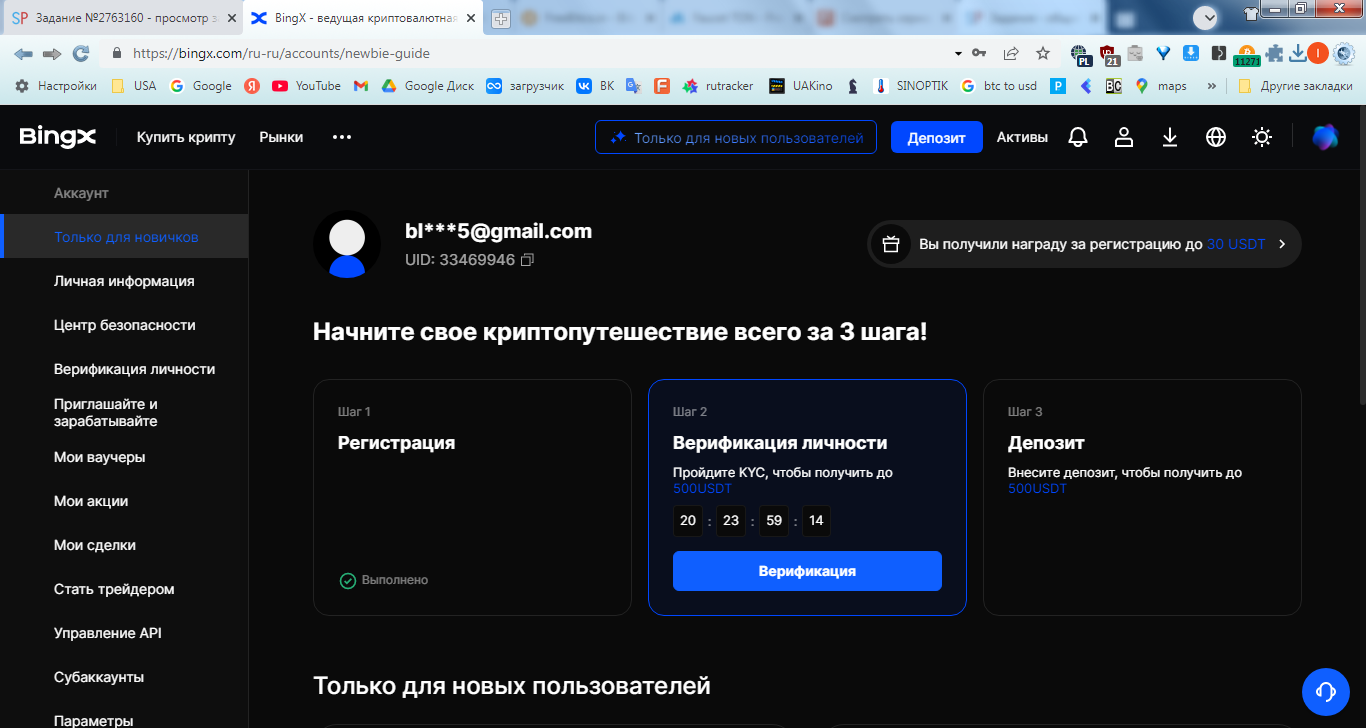
Task: Open the support headset chat button
Action: pyautogui.click(x=1326, y=691)
